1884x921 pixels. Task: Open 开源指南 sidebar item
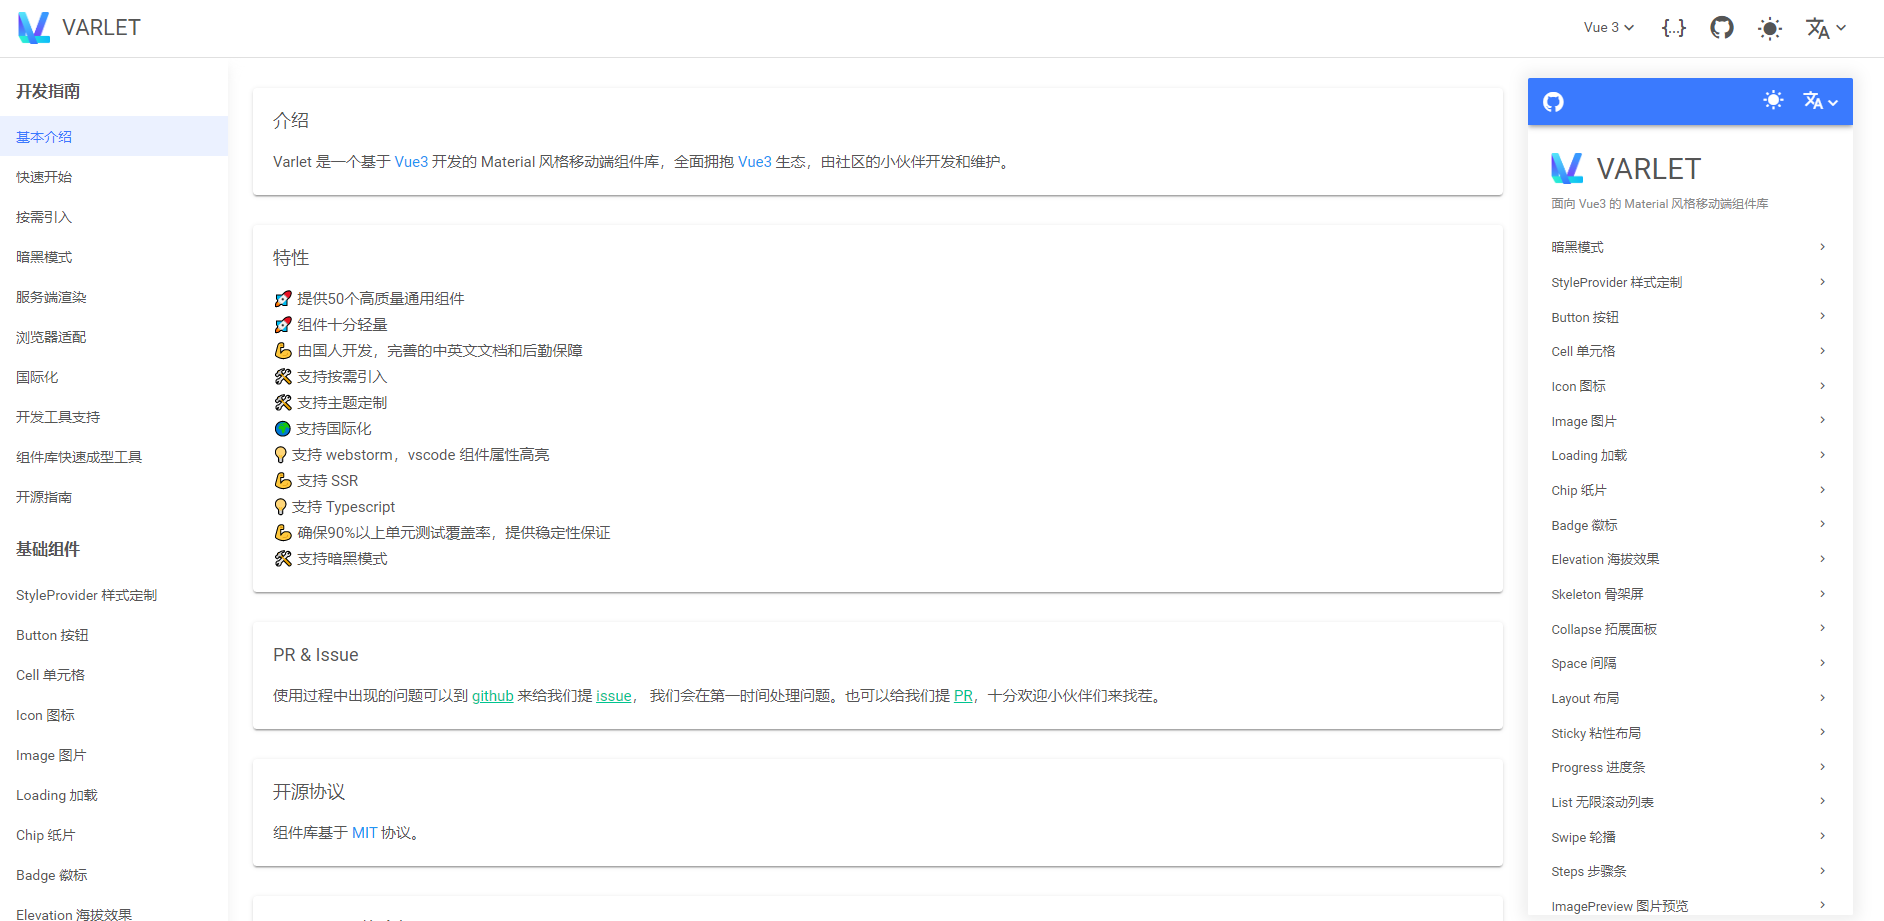coord(114,497)
